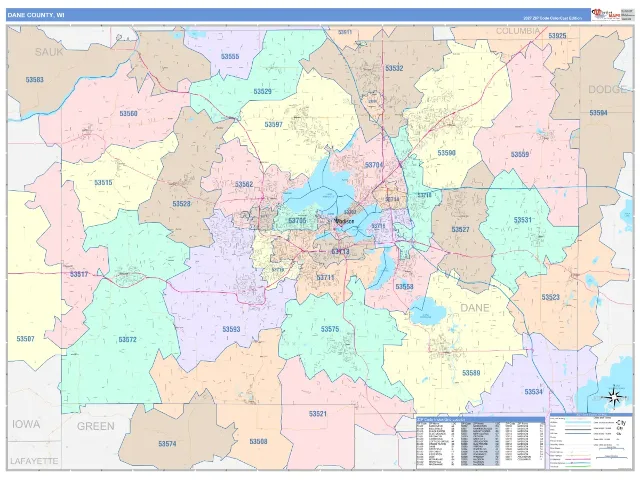The image size is (640, 480).
Task: Click the LAFAYETTE county label
Action: click(34, 461)
